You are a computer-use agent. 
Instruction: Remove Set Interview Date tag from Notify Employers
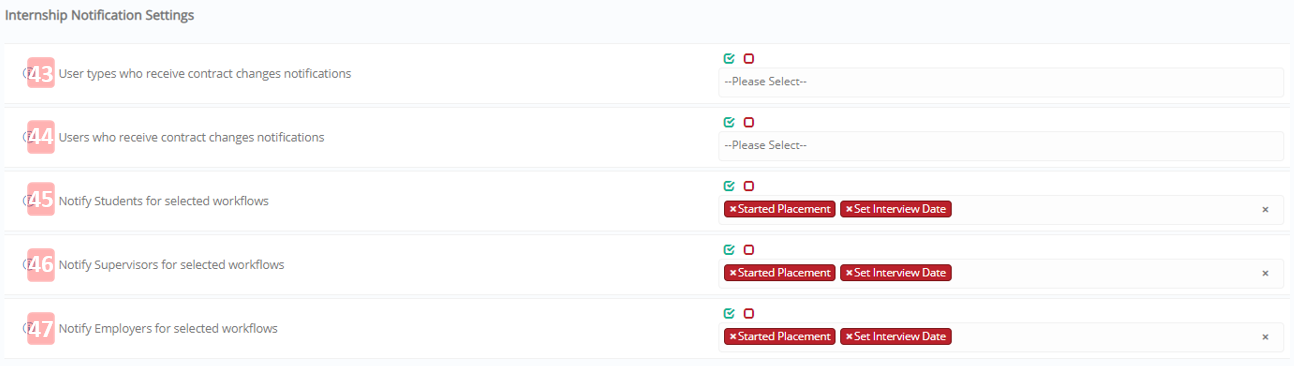(x=849, y=337)
